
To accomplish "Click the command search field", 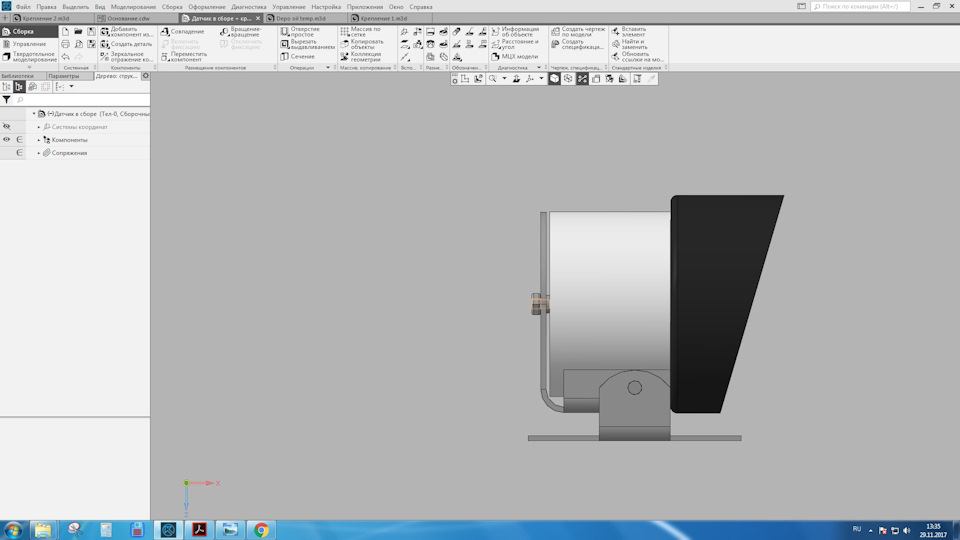I will (x=860, y=6).
